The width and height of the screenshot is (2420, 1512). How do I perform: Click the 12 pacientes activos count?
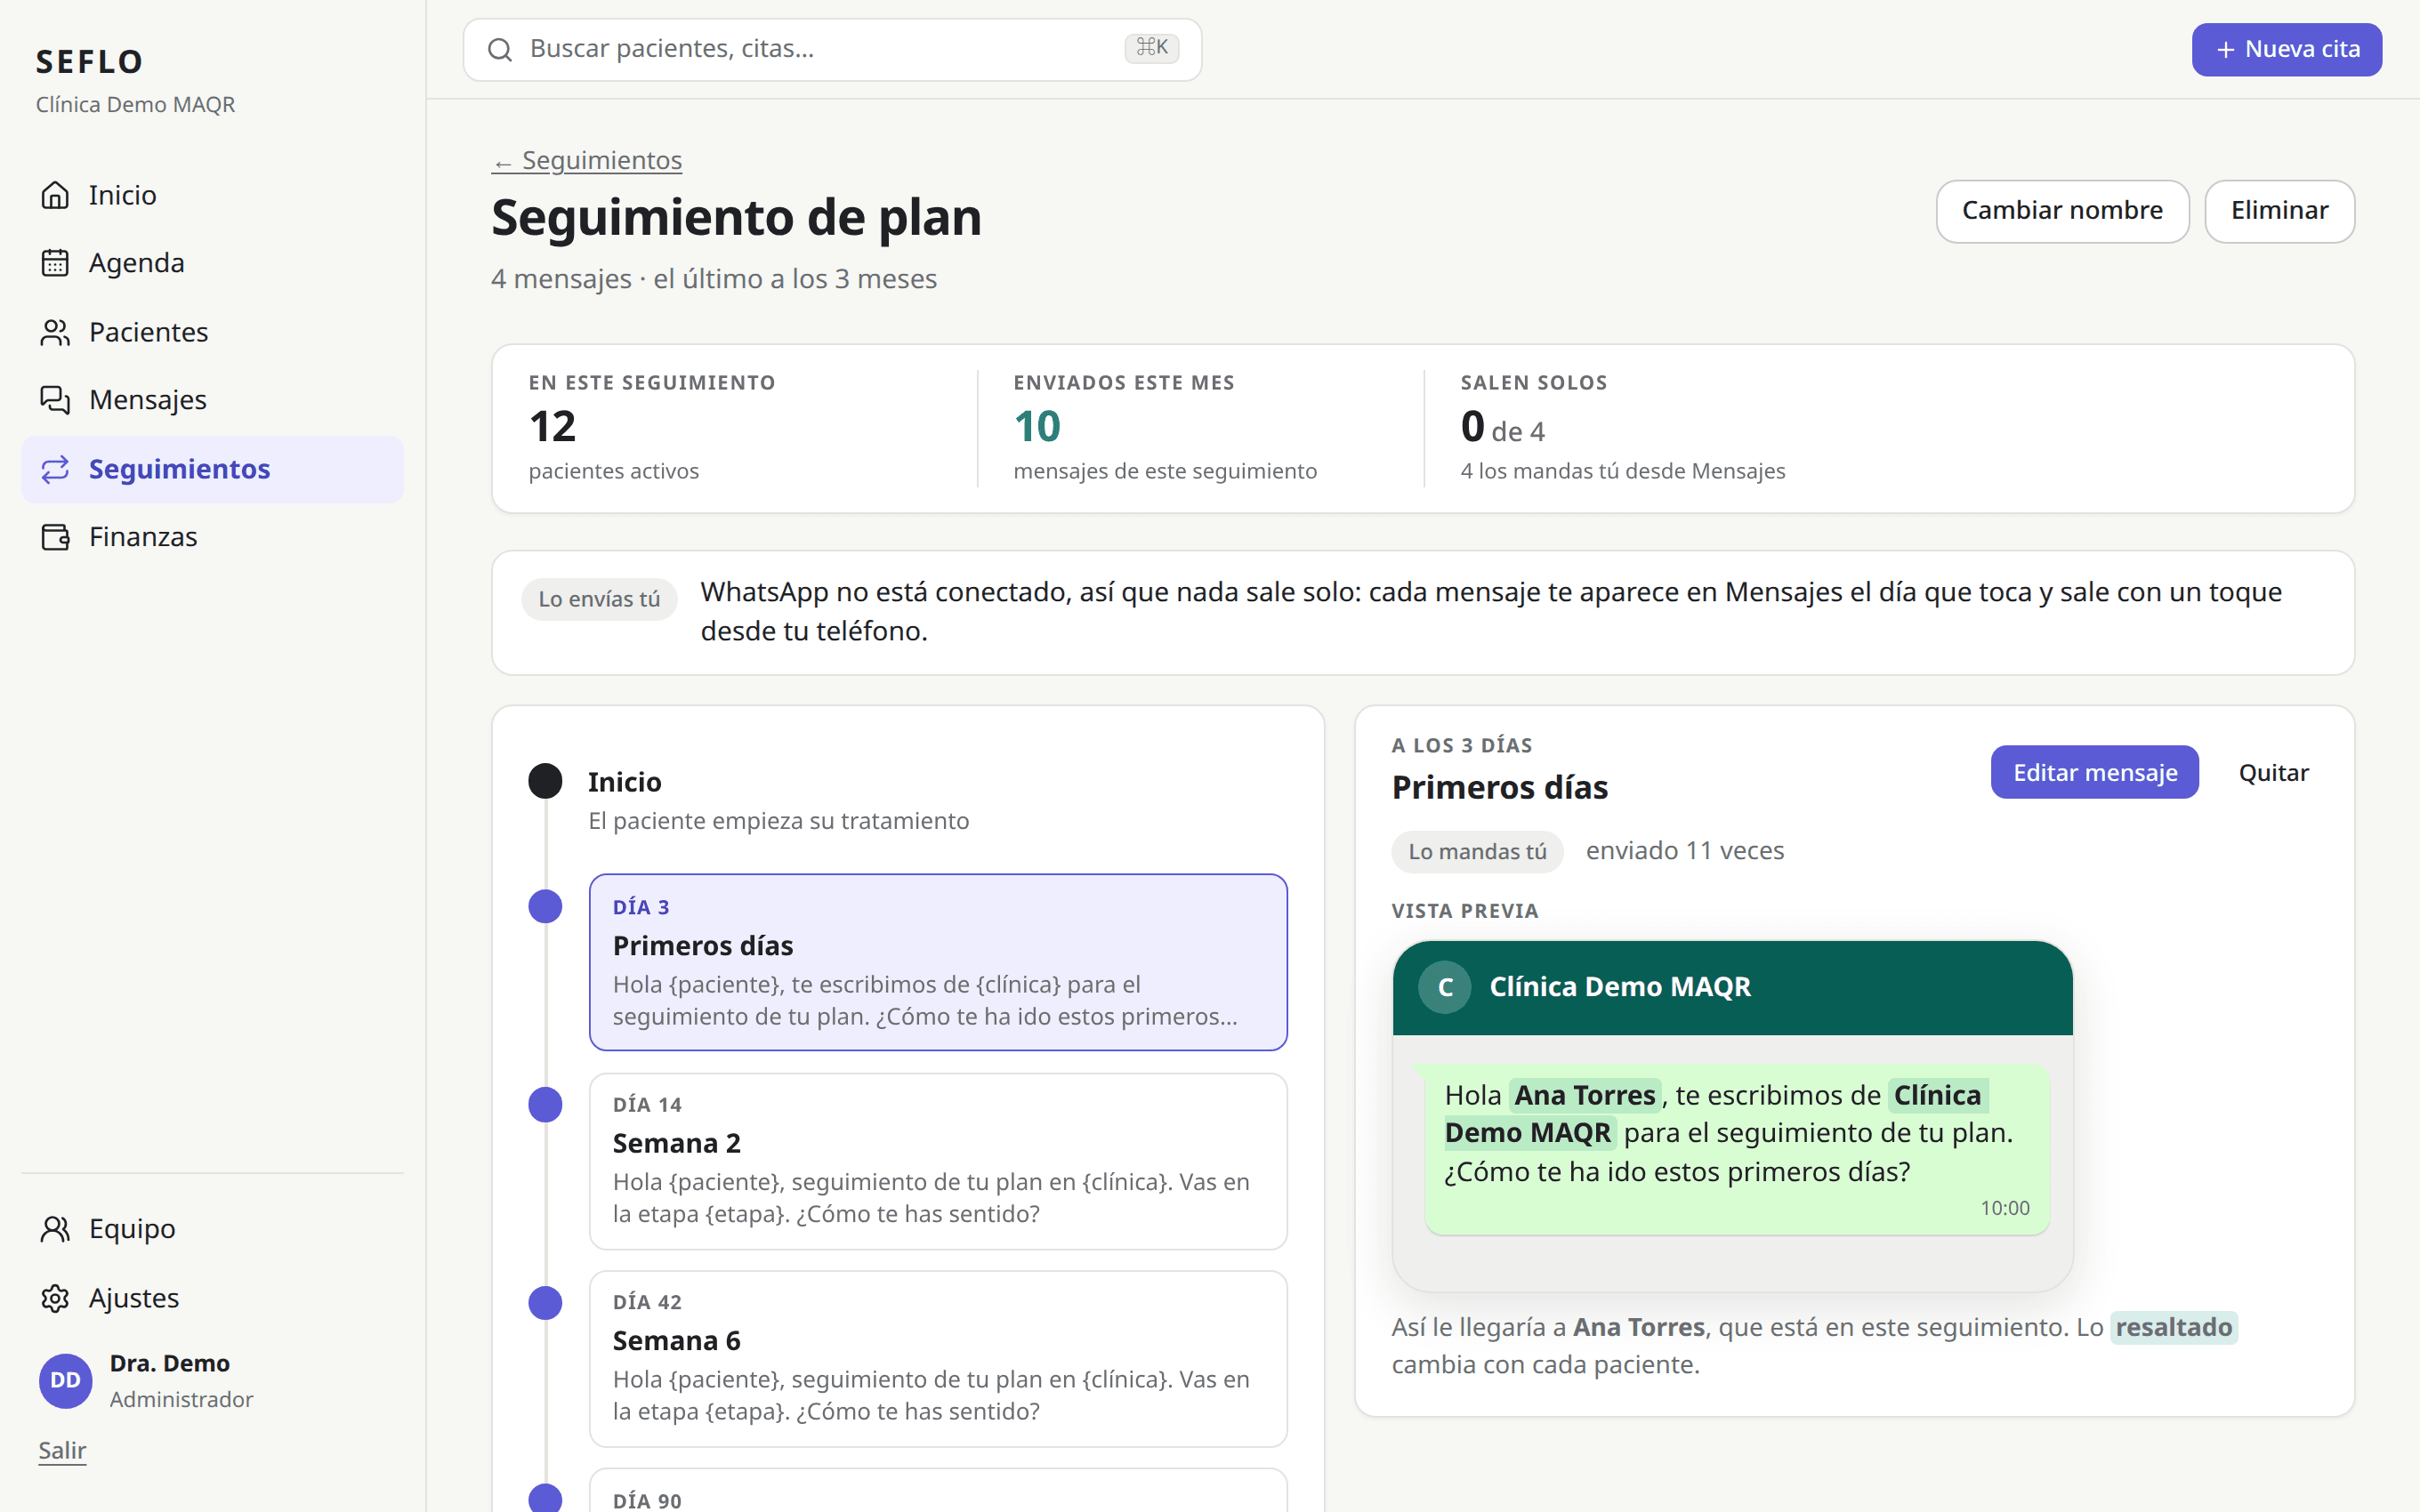[x=552, y=427]
